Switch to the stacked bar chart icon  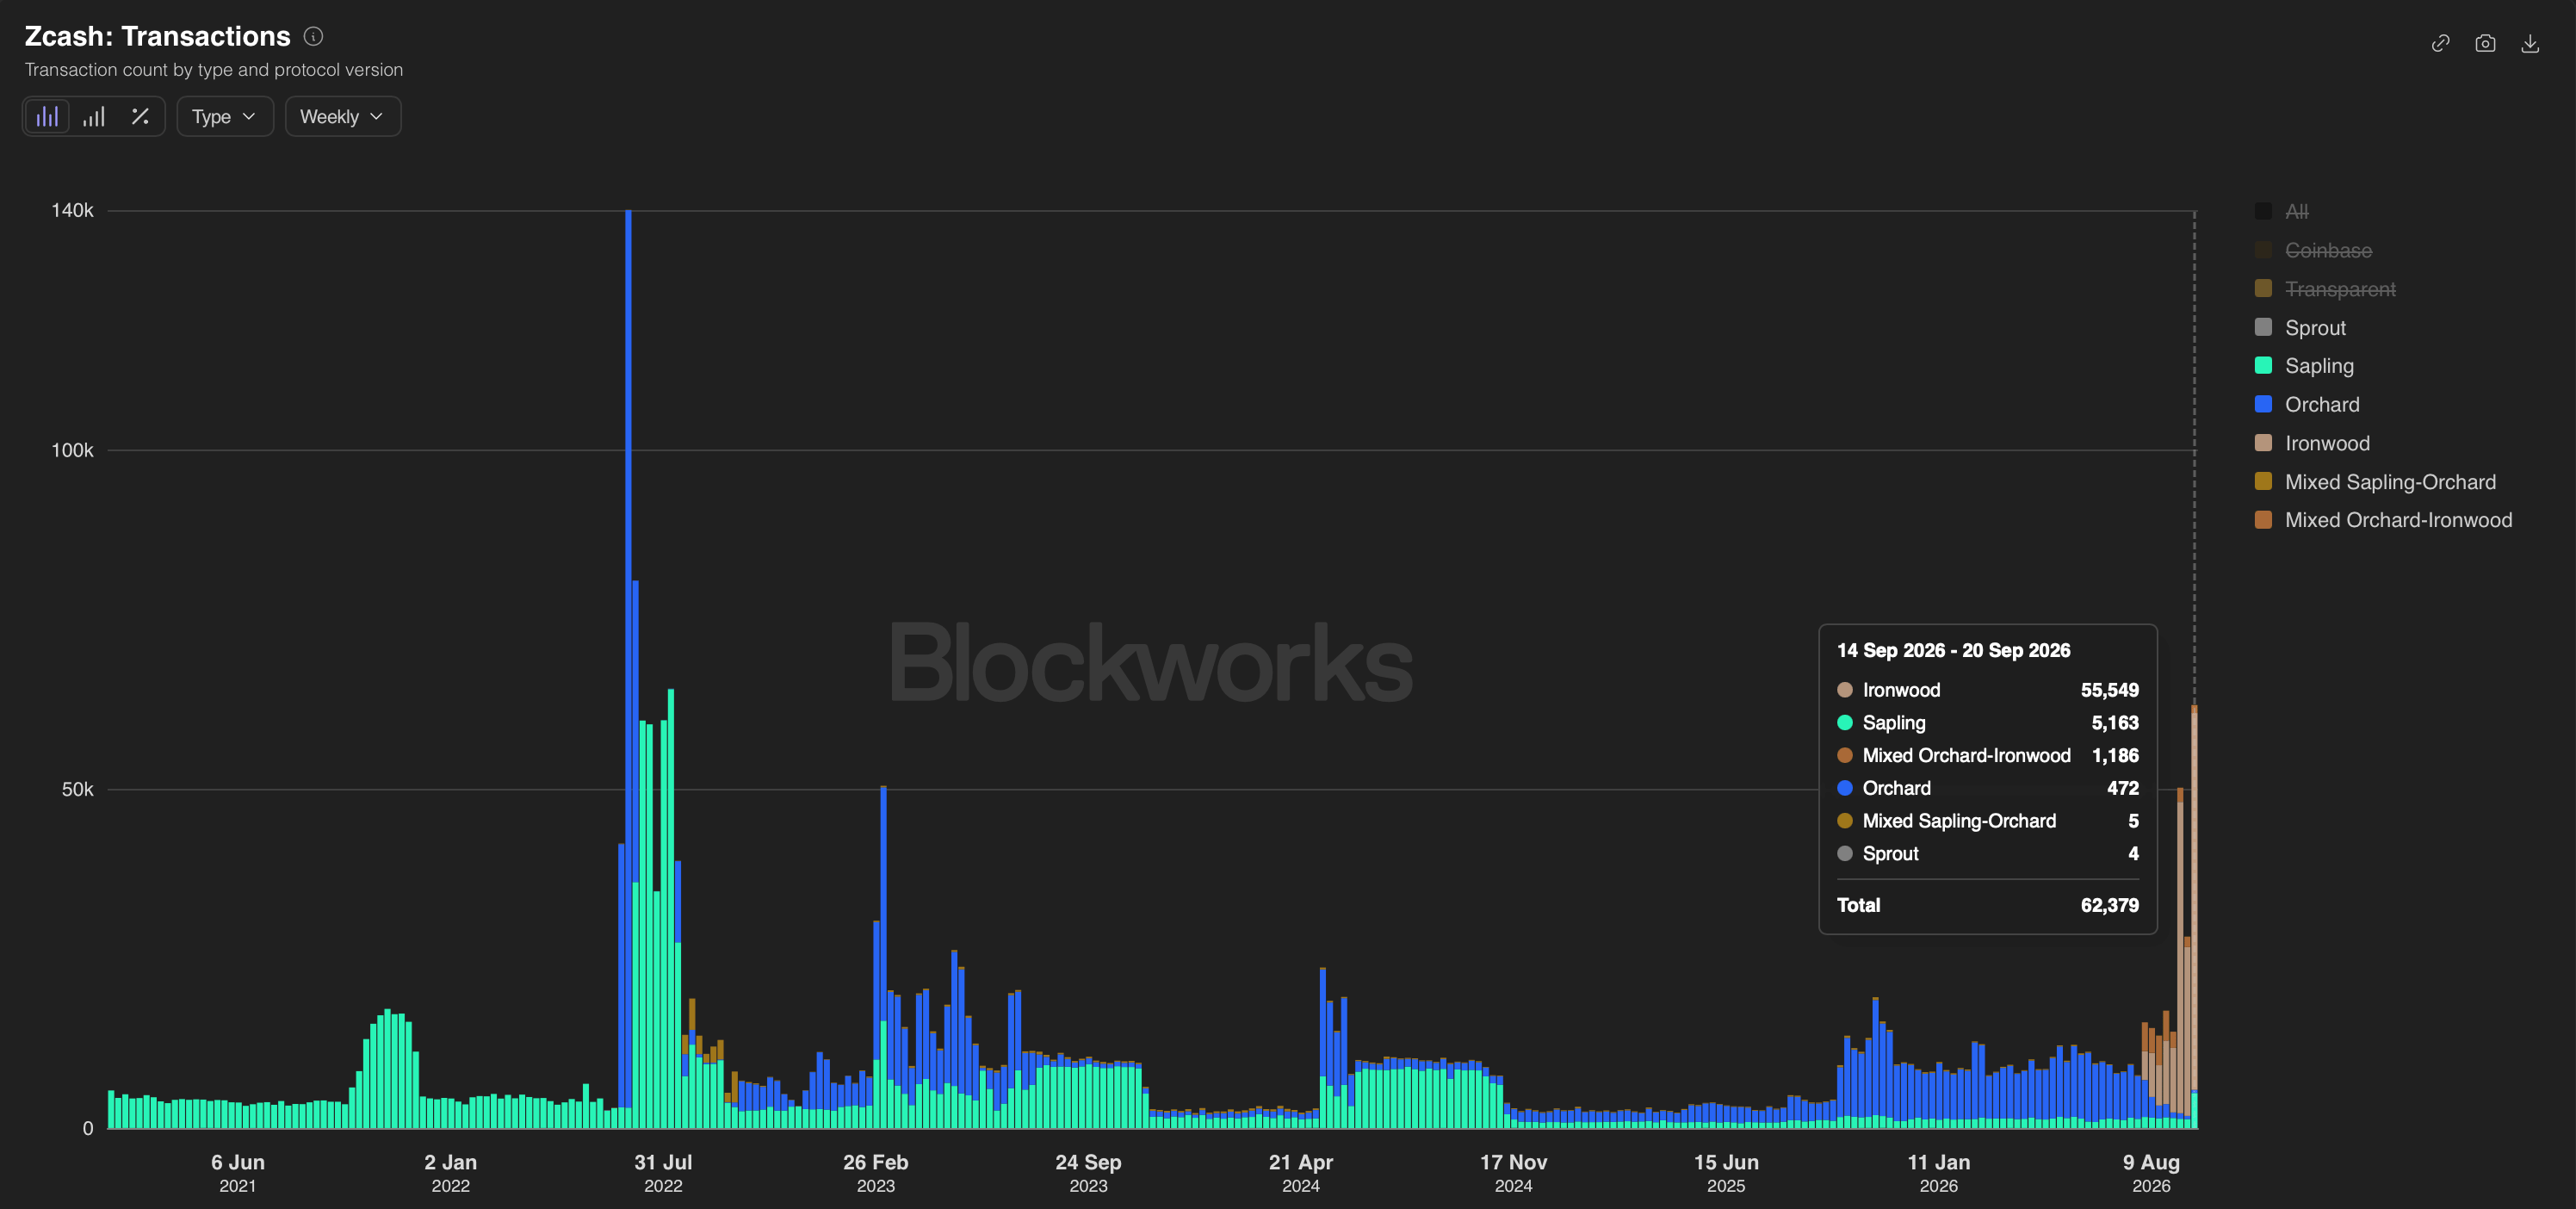coord(94,116)
